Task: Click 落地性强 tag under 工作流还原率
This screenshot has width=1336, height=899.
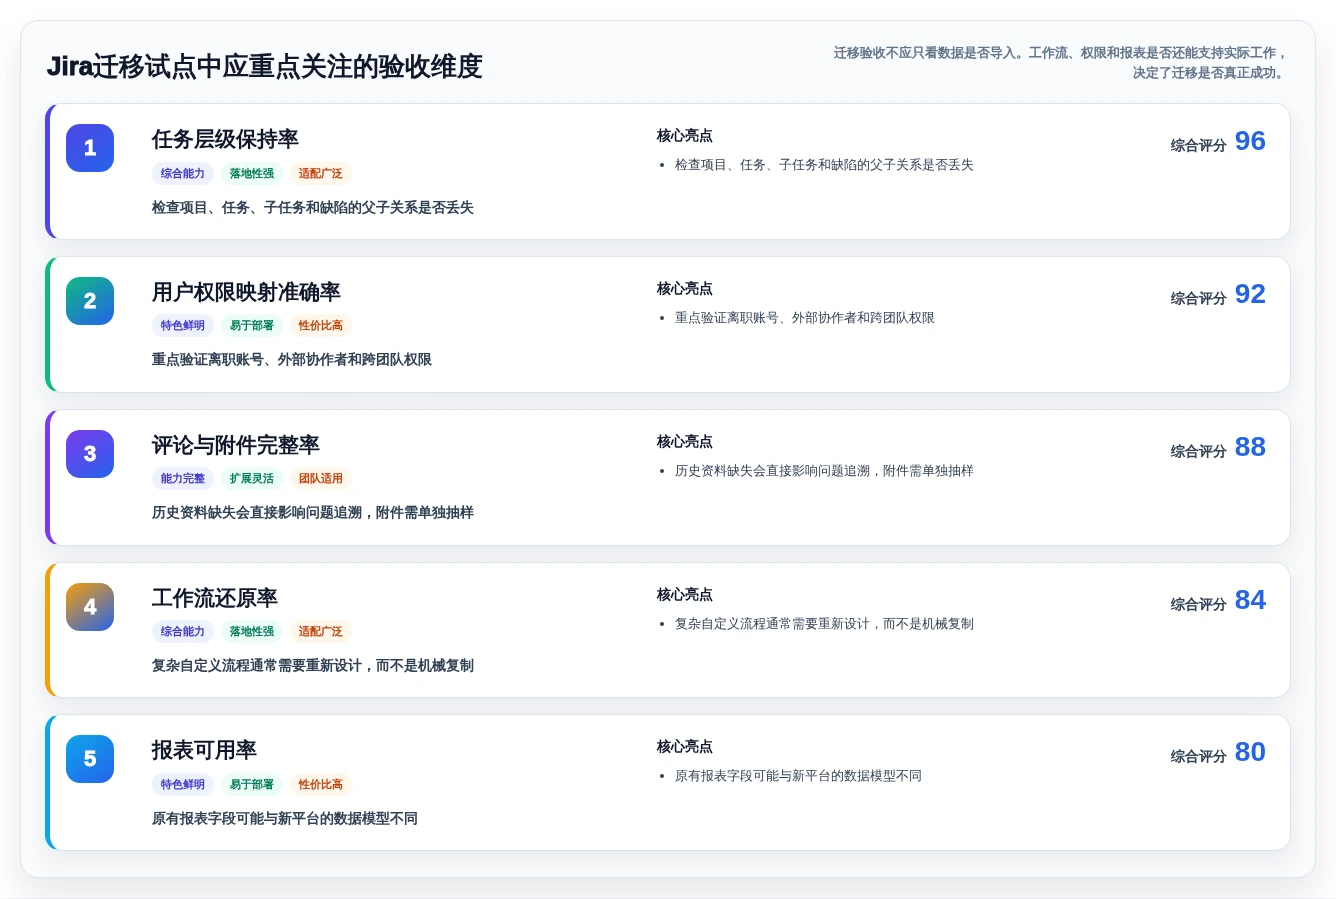Action: [252, 631]
